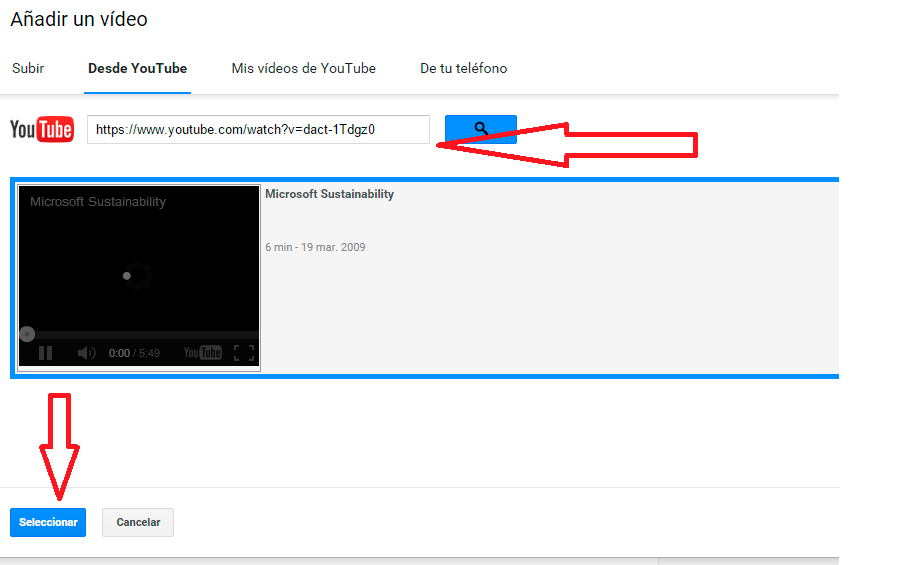Click the loading spinner in the player center

(x=138, y=276)
